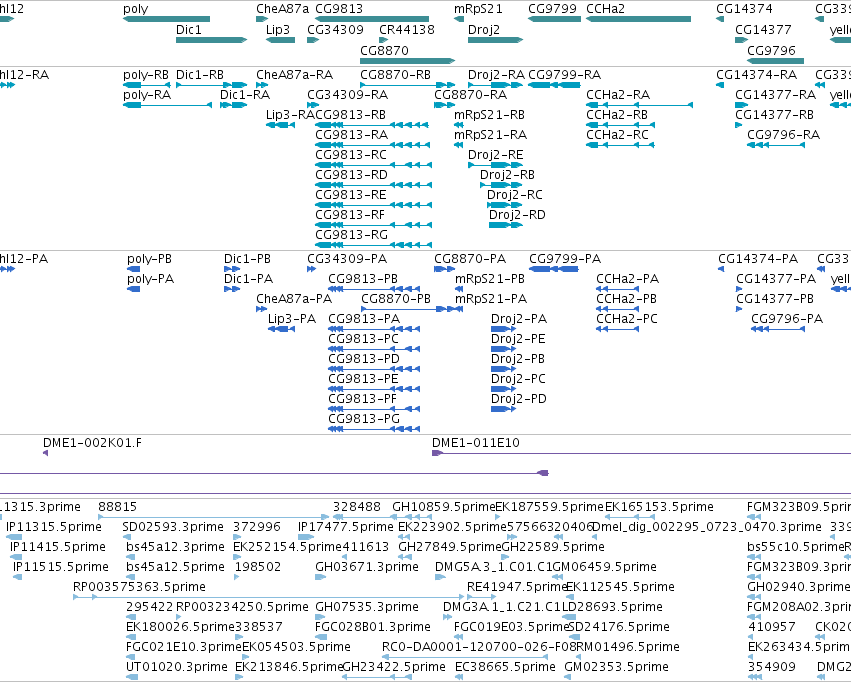Select the transcript label "Droj2-RE"

pyautogui.click(x=496, y=155)
